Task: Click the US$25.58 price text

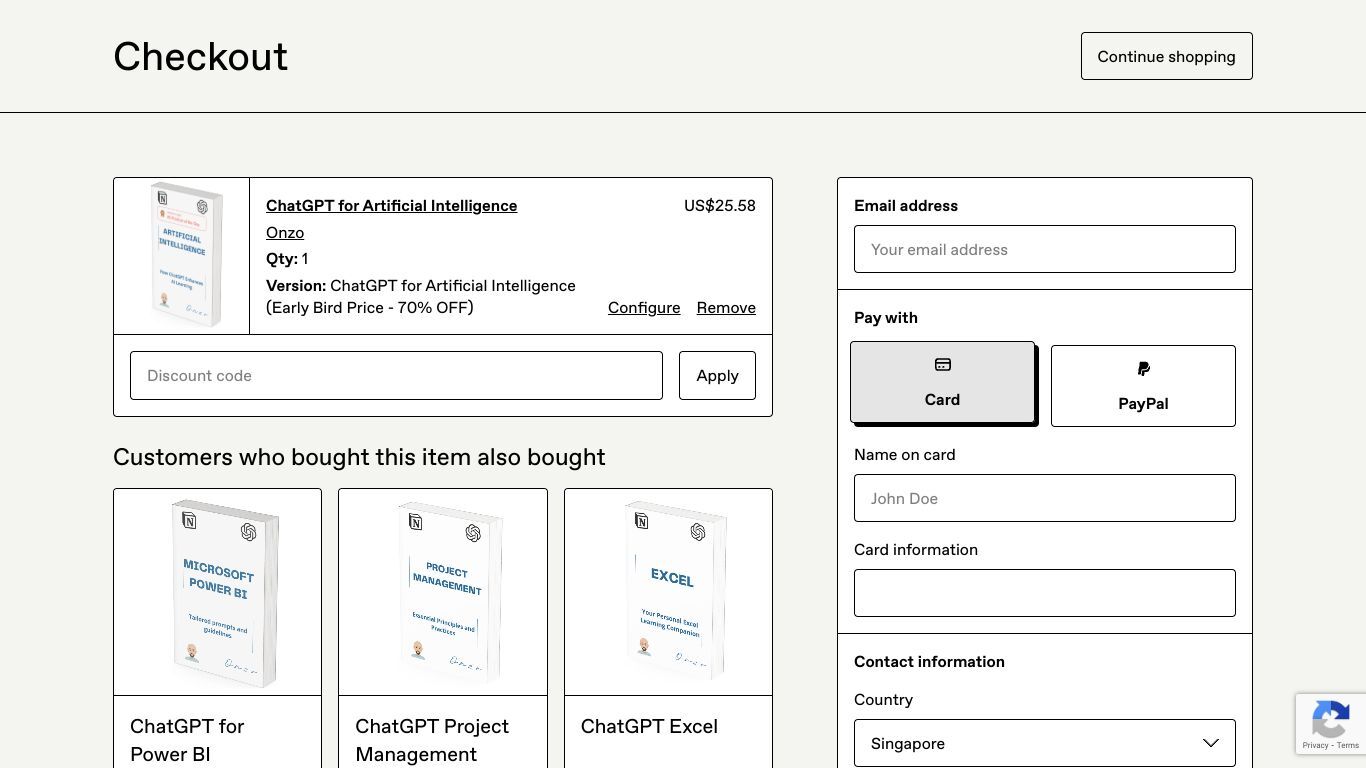Action: 720,205
